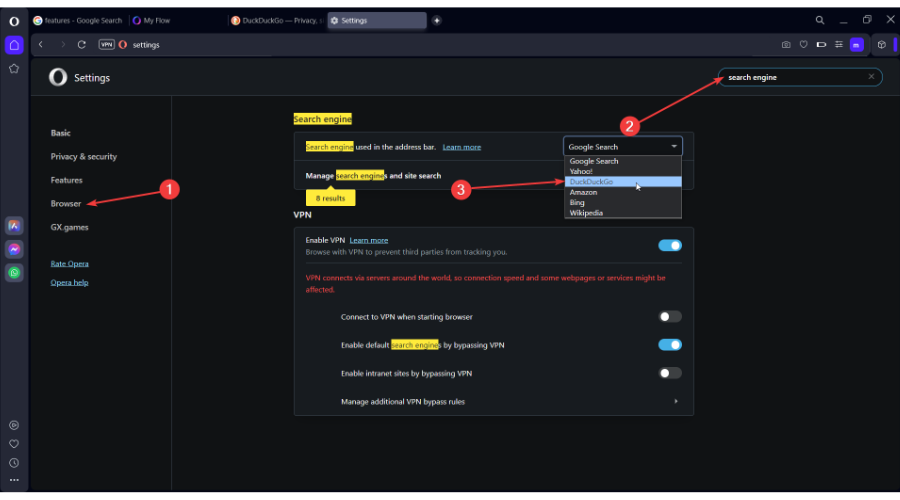The height and width of the screenshot is (500, 900).
Task: Toggle Connect to VPN when starting browser
Action: point(670,317)
